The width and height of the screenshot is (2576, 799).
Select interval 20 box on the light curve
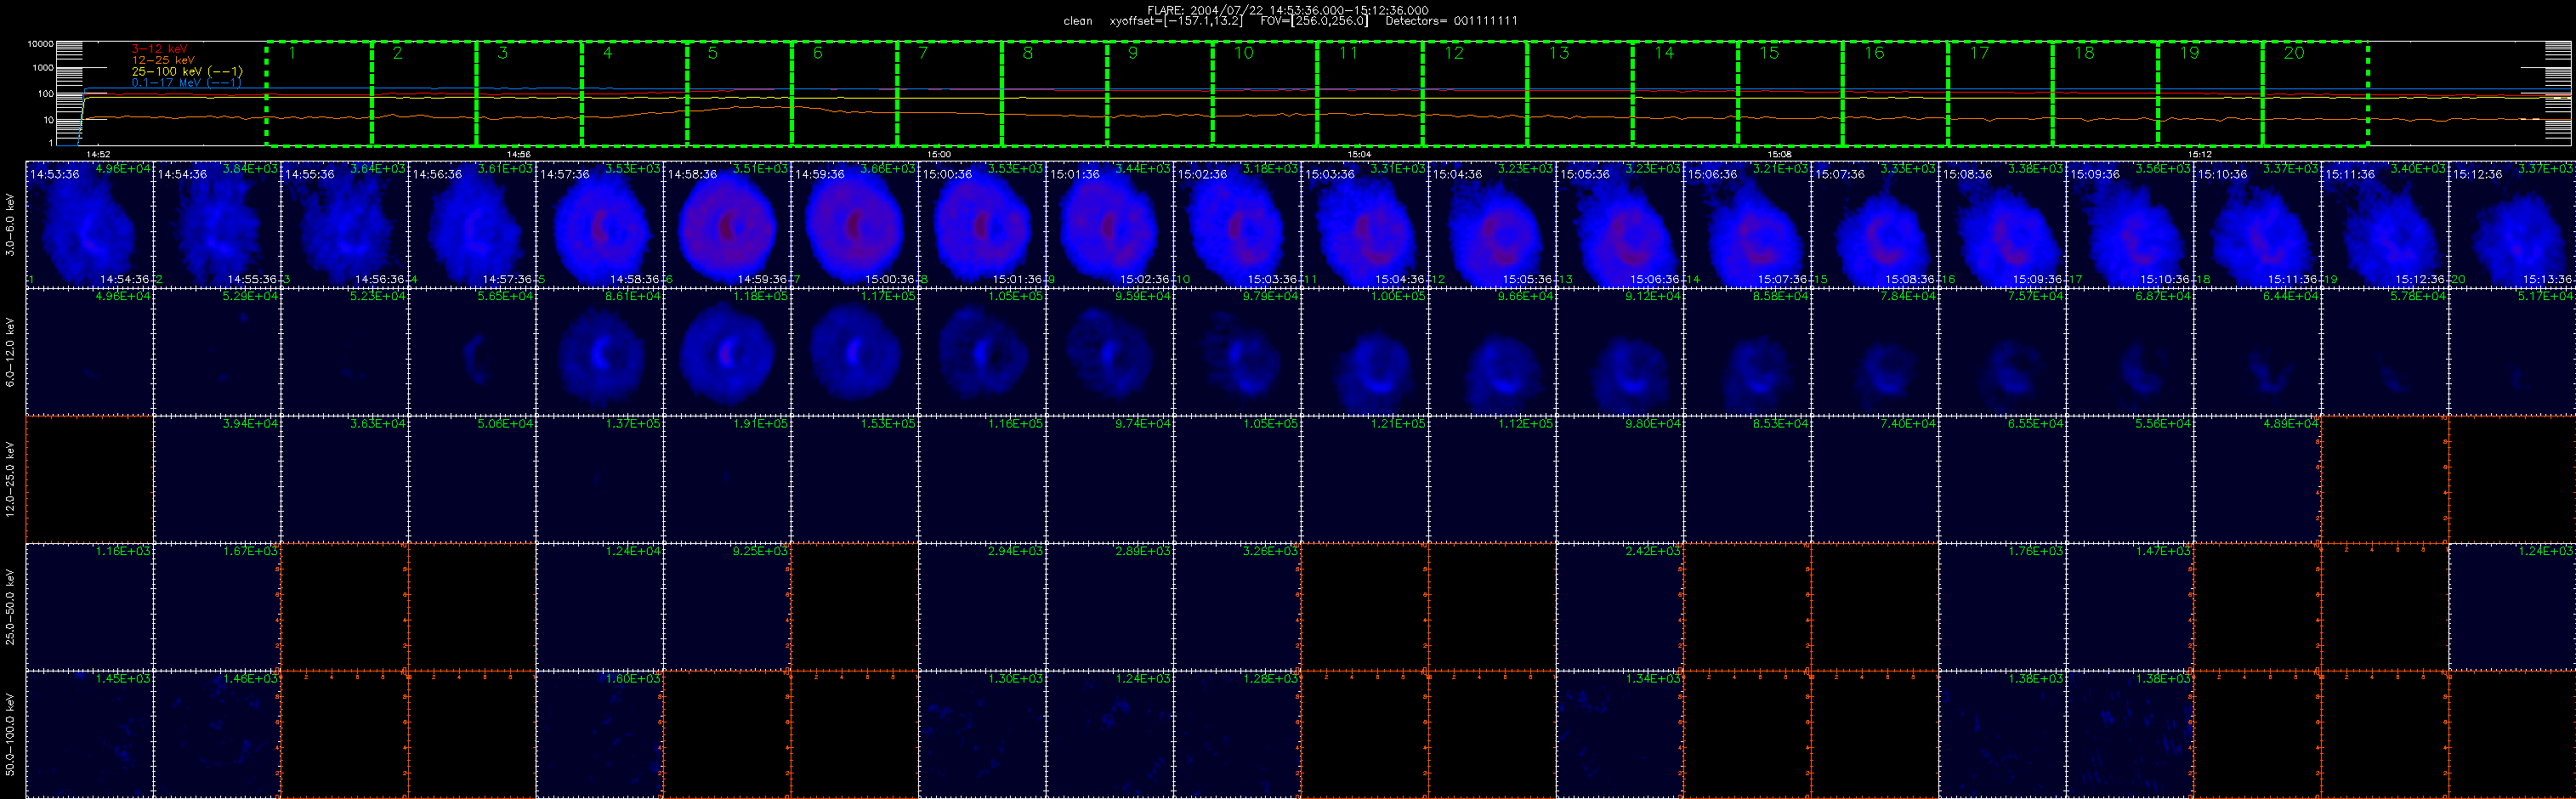point(2315,94)
